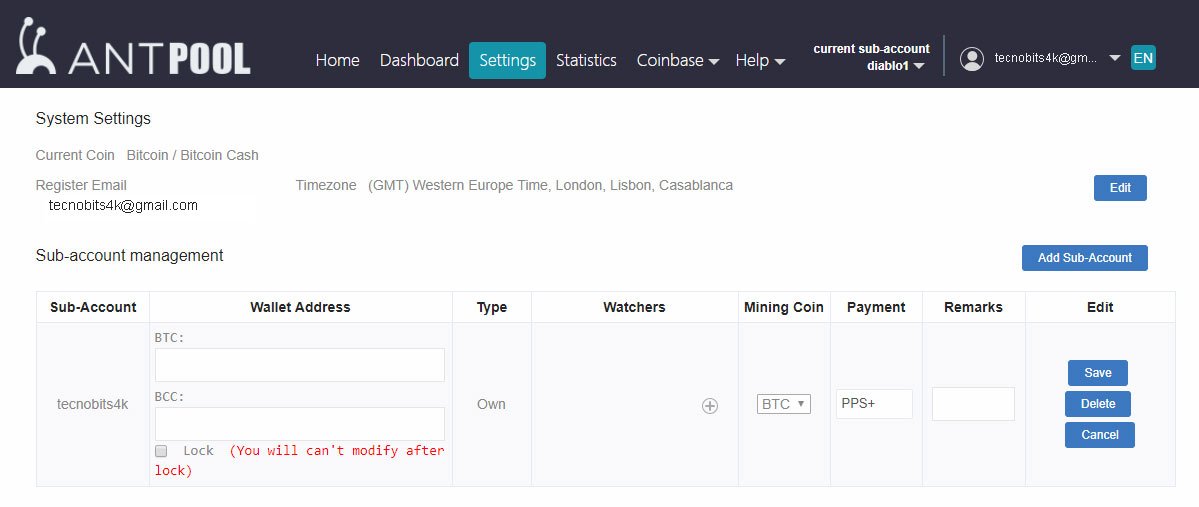Screen dimensions: 1199x507
Task: Click the Remarks column header
Action: pyautogui.click(x=973, y=307)
